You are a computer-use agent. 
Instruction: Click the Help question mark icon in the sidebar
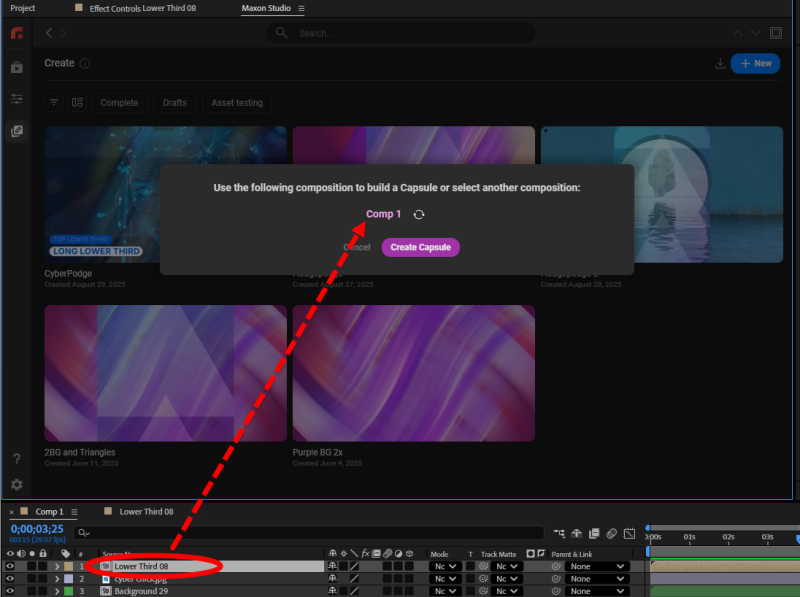click(x=16, y=458)
